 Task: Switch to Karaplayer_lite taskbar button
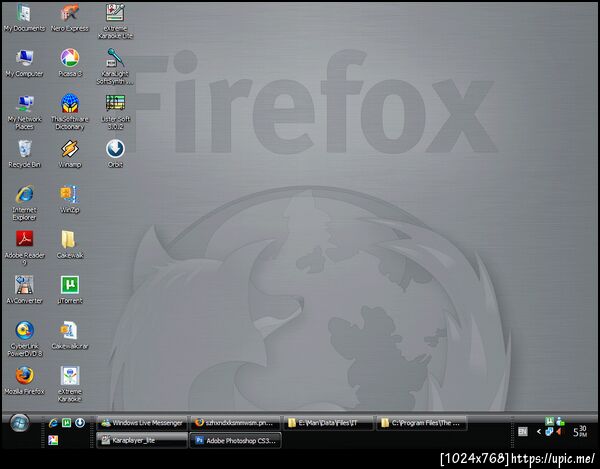coord(142,440)
